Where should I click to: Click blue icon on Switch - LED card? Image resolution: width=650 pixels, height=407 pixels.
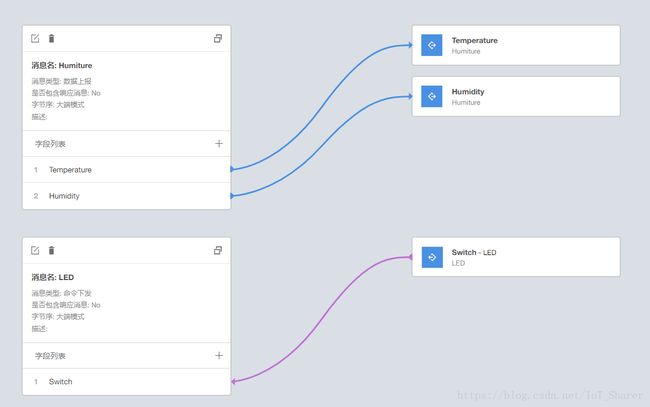point(432,257)
